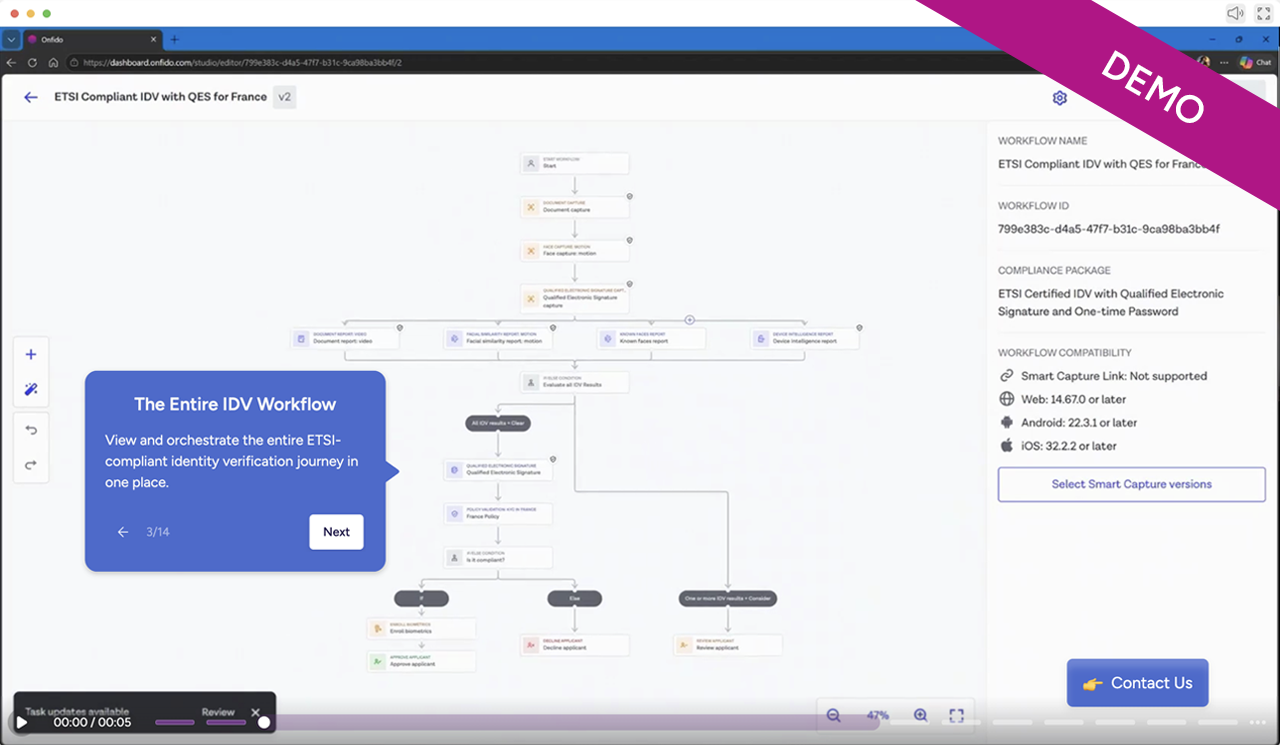Select the All IDV results = Clear branch
The height and width of the screenshot is (745, 1280).
[x=499, y=424]
